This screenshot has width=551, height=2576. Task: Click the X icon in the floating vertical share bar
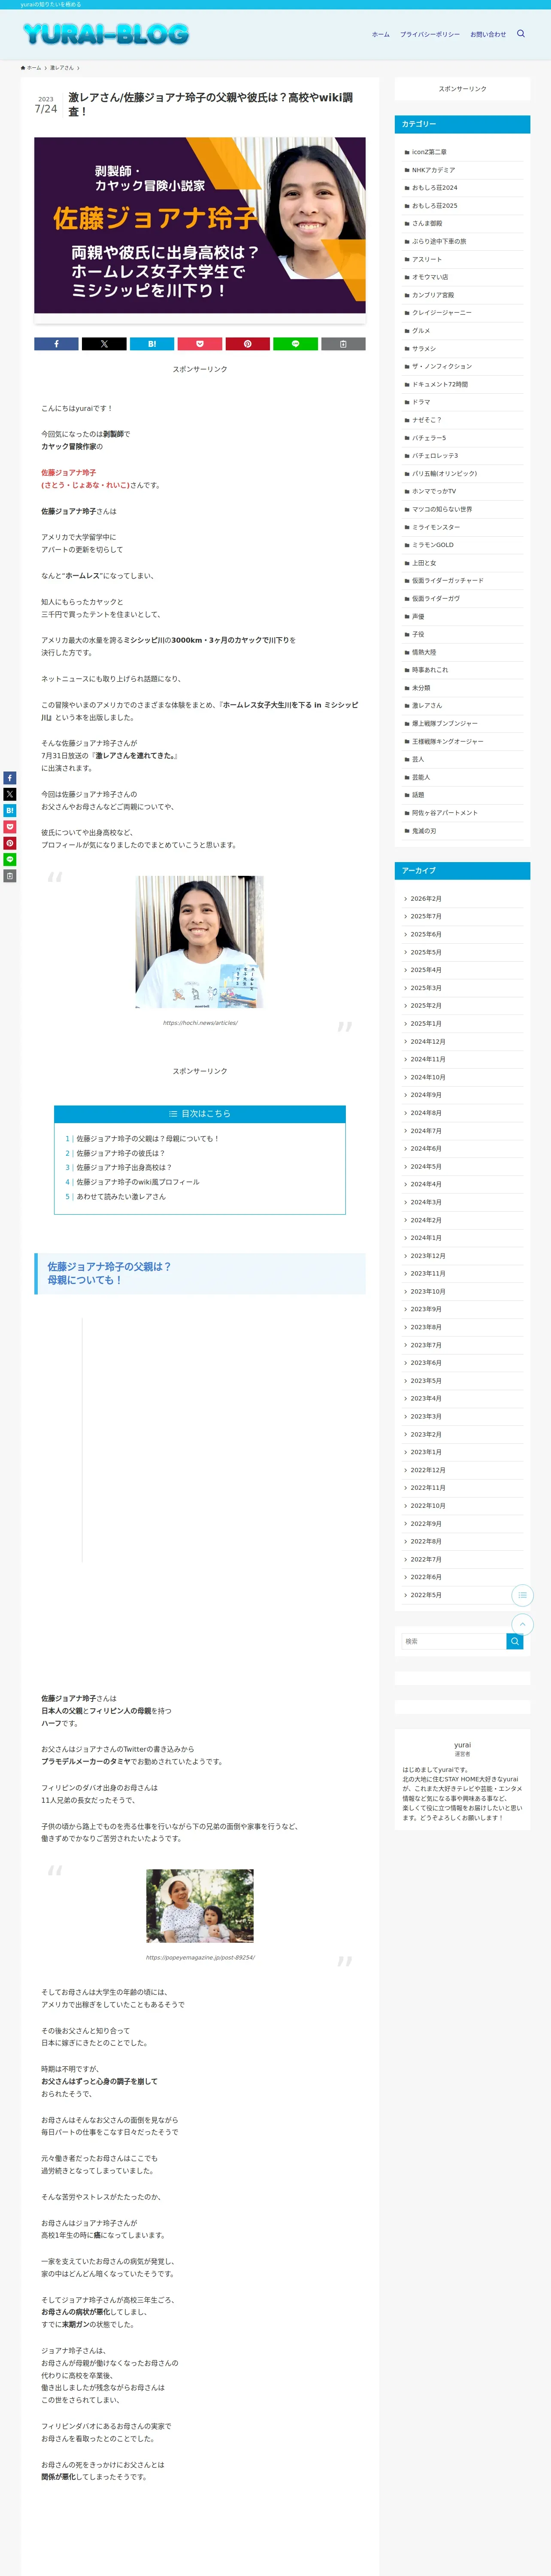click(x=10, y=794)
